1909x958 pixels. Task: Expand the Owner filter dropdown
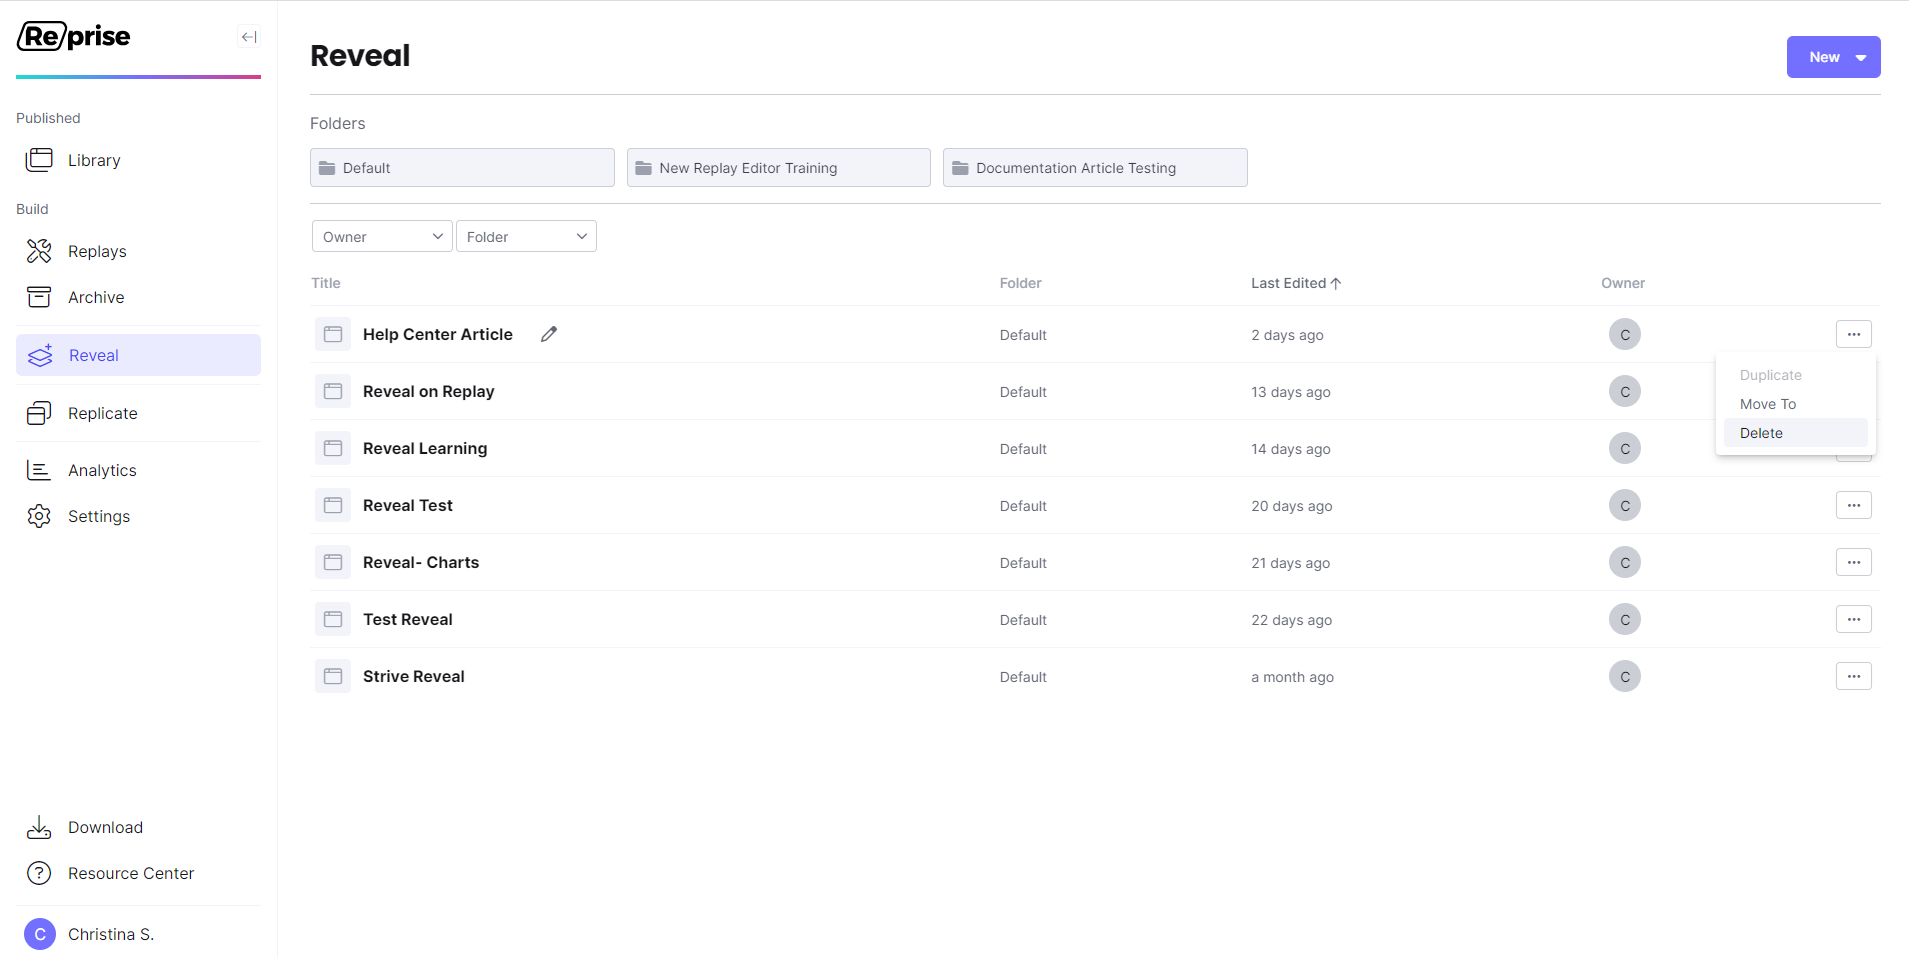382,237
